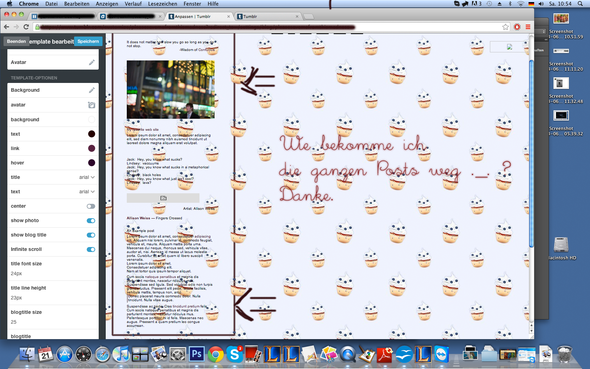Click the Speichern button
This screenshot has width=590, height=369.
pos(88,41)
